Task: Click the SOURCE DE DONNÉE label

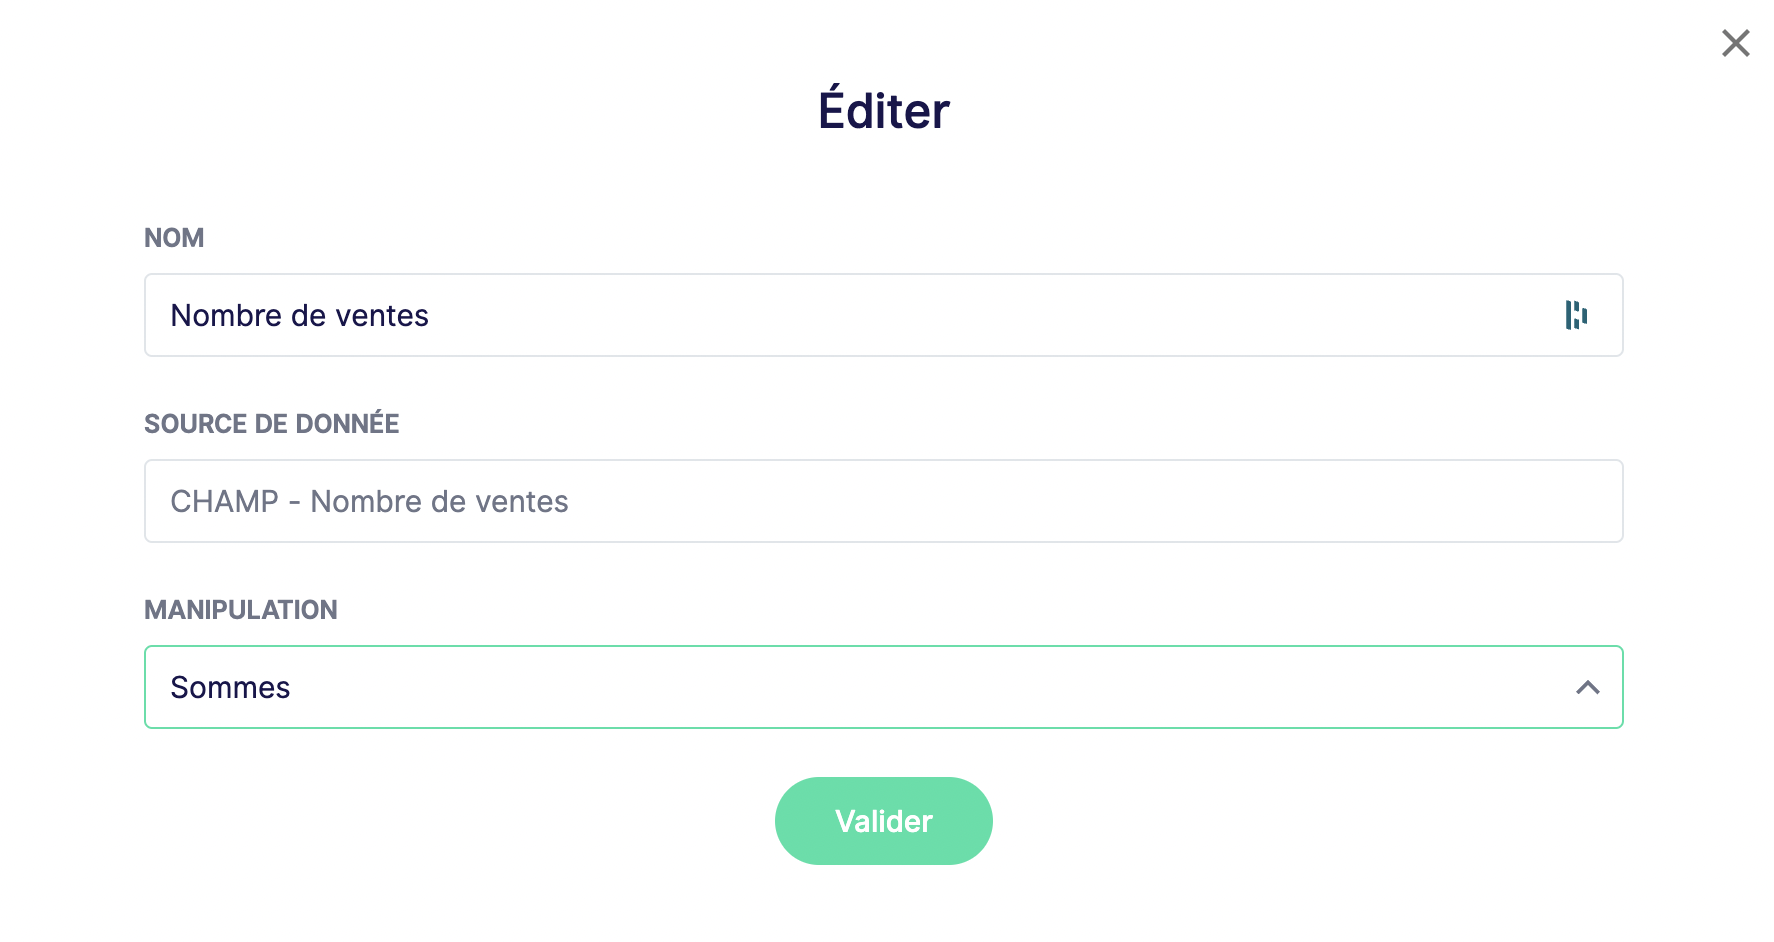Action: (271, 423)
